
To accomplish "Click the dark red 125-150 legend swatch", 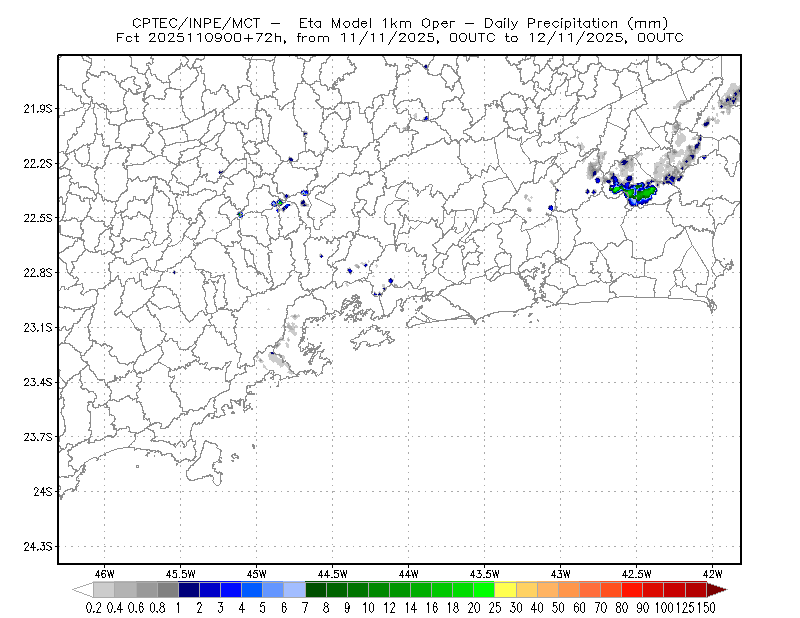I will pyautogui.click(x=696, y=590).
